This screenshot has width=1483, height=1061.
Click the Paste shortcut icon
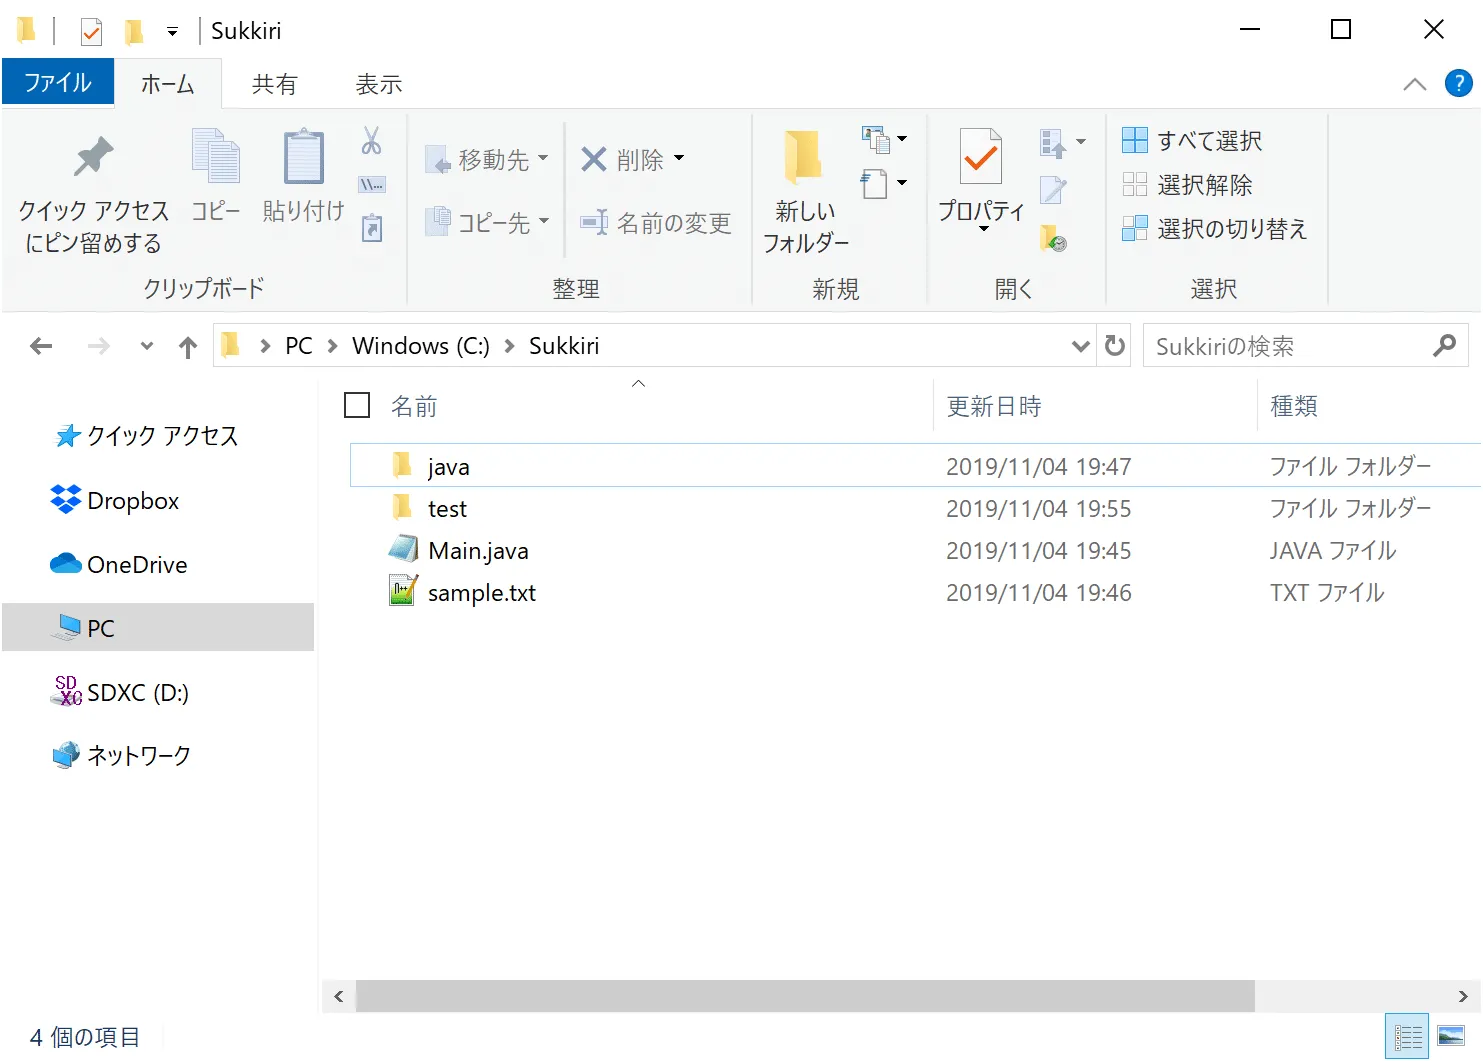[371, 228]
